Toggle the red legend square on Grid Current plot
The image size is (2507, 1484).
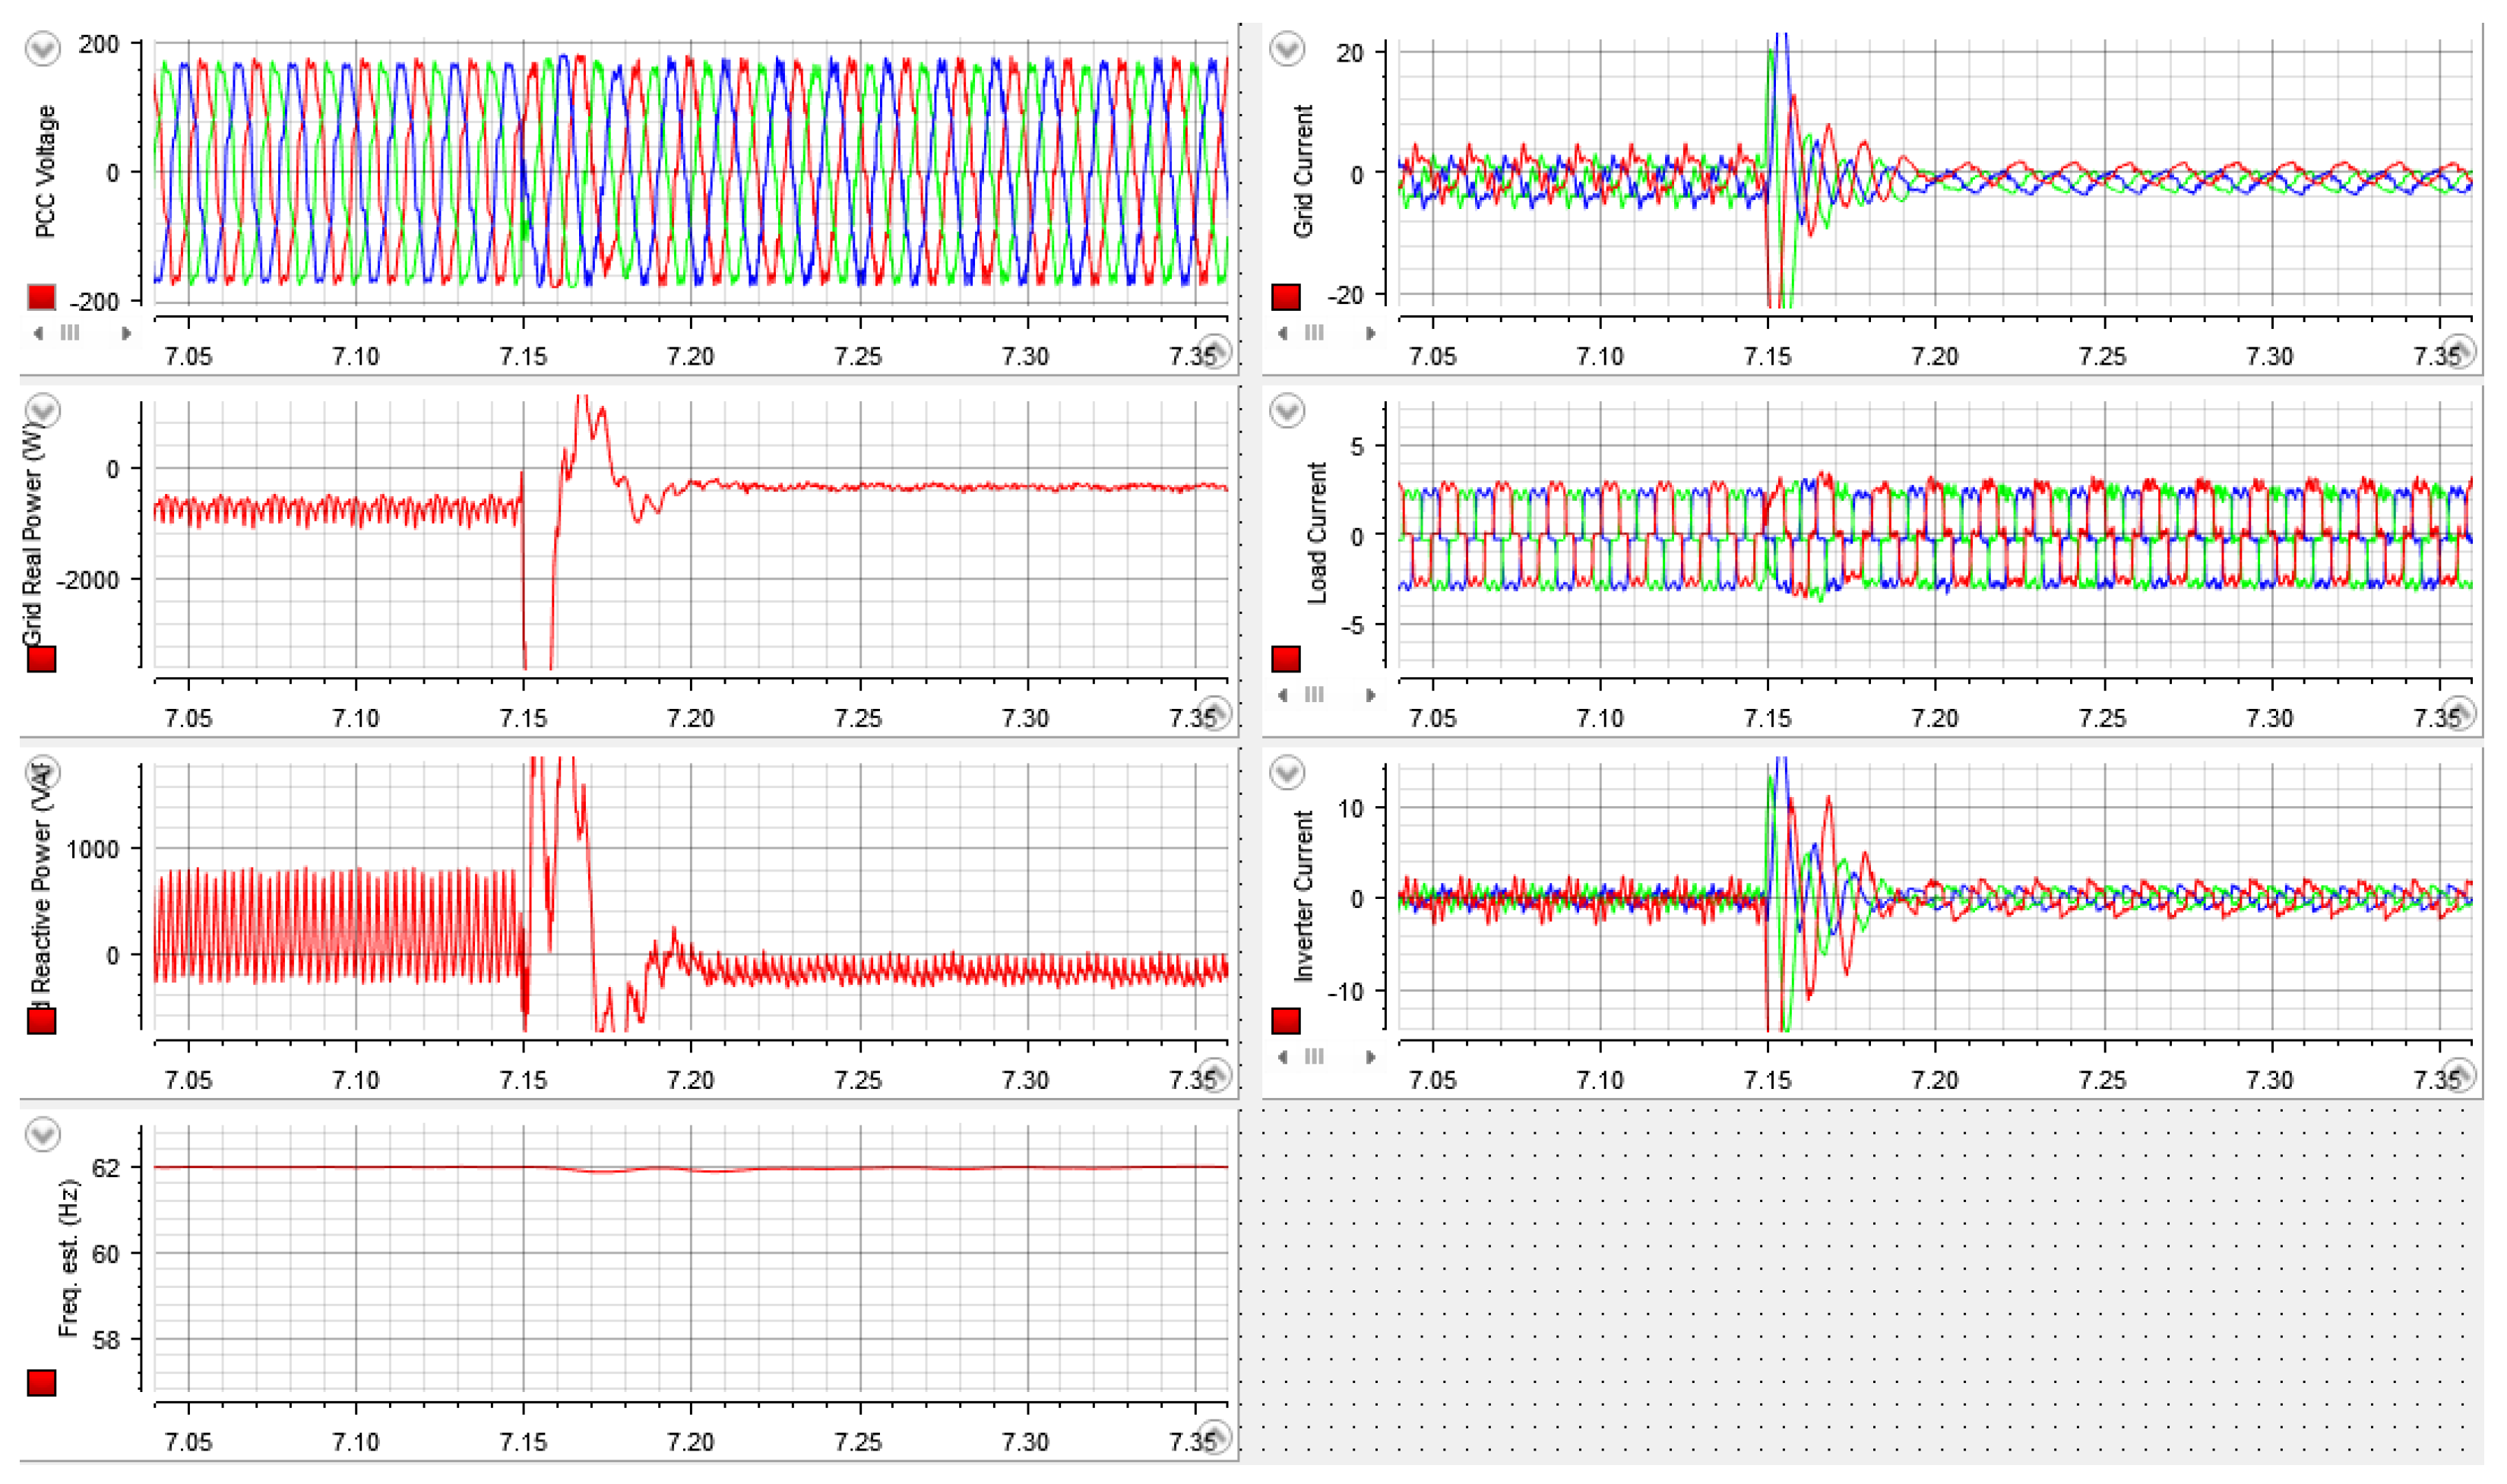(x=1285, y=297)
